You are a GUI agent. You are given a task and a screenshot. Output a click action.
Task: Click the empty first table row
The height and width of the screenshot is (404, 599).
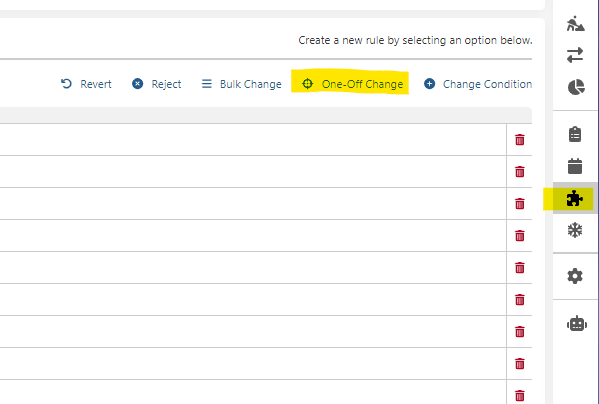tap(253, 139)
